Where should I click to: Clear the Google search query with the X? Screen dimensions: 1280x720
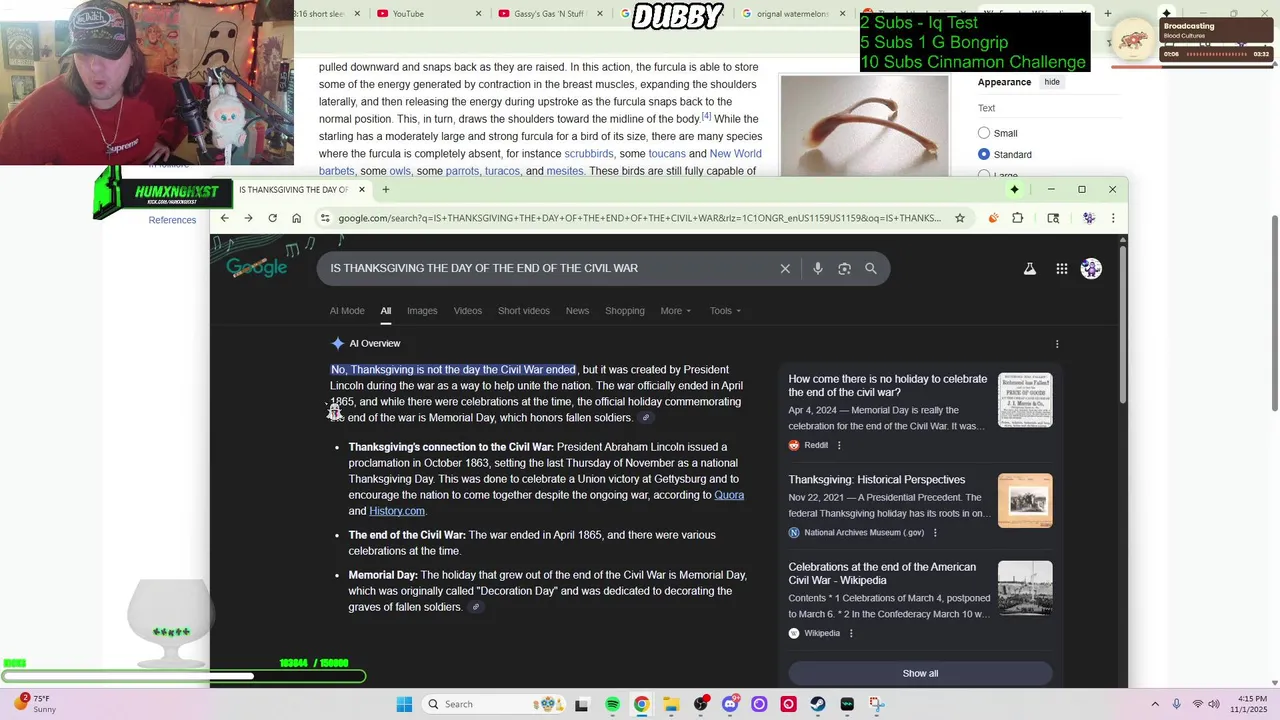(785, 268)
